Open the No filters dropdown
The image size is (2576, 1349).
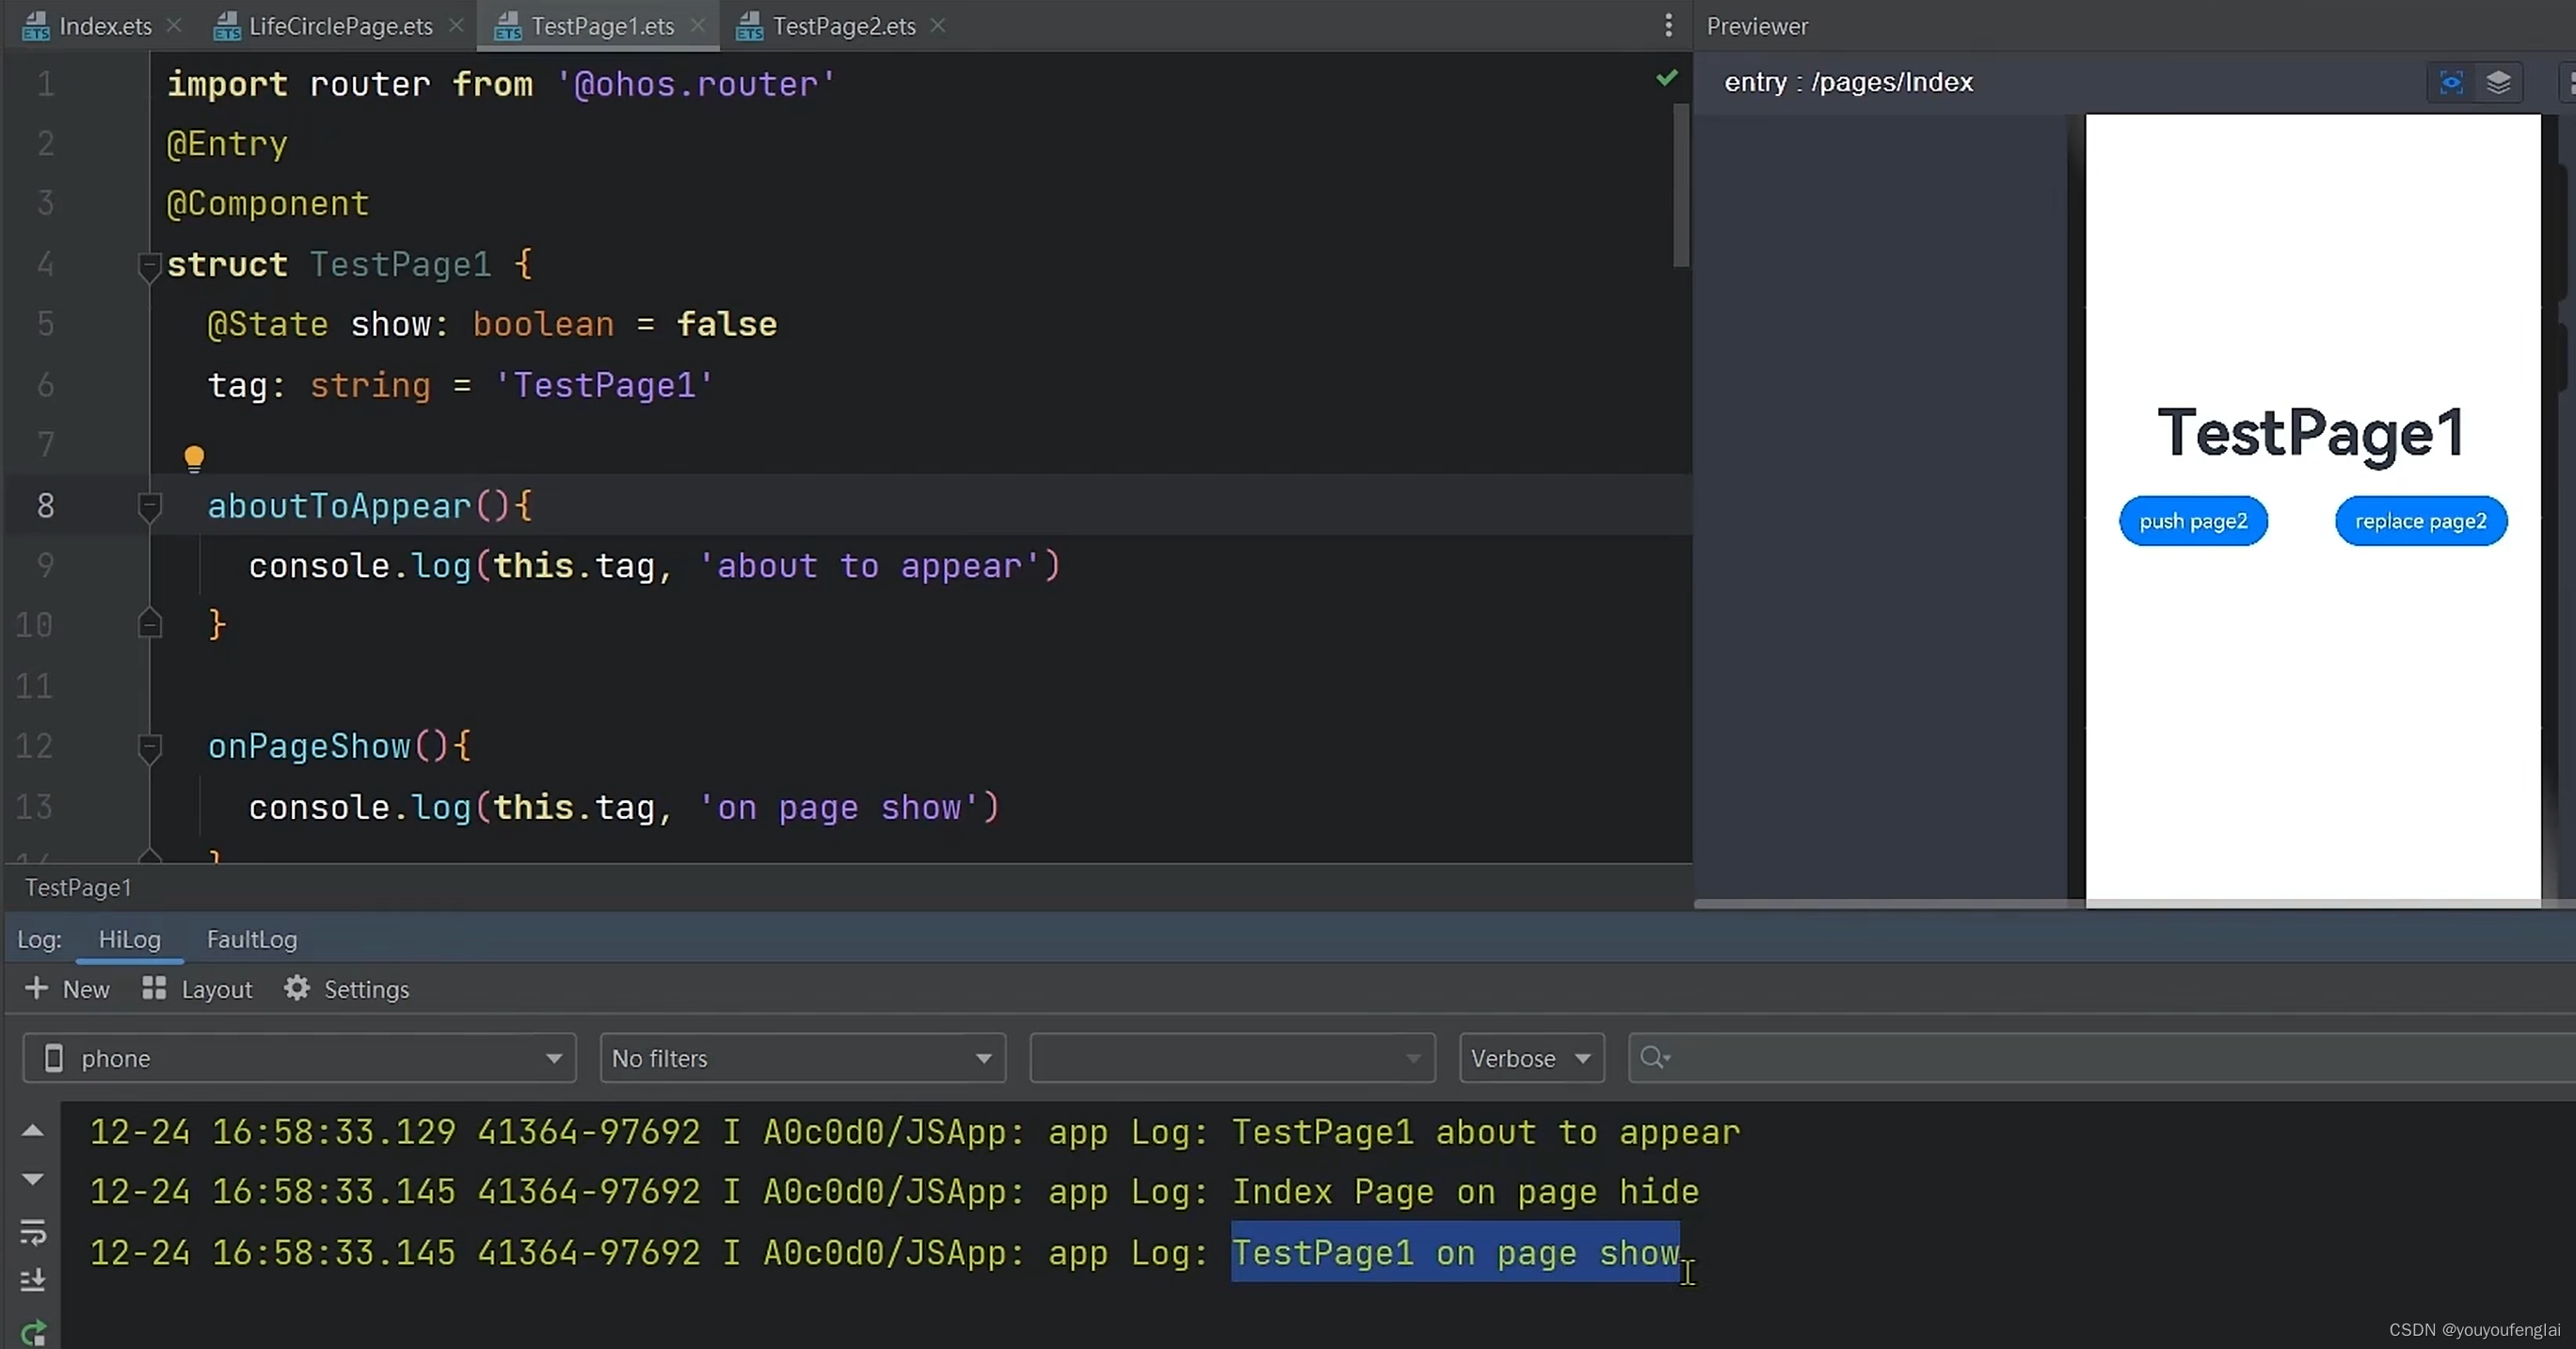coord(802,1058)
